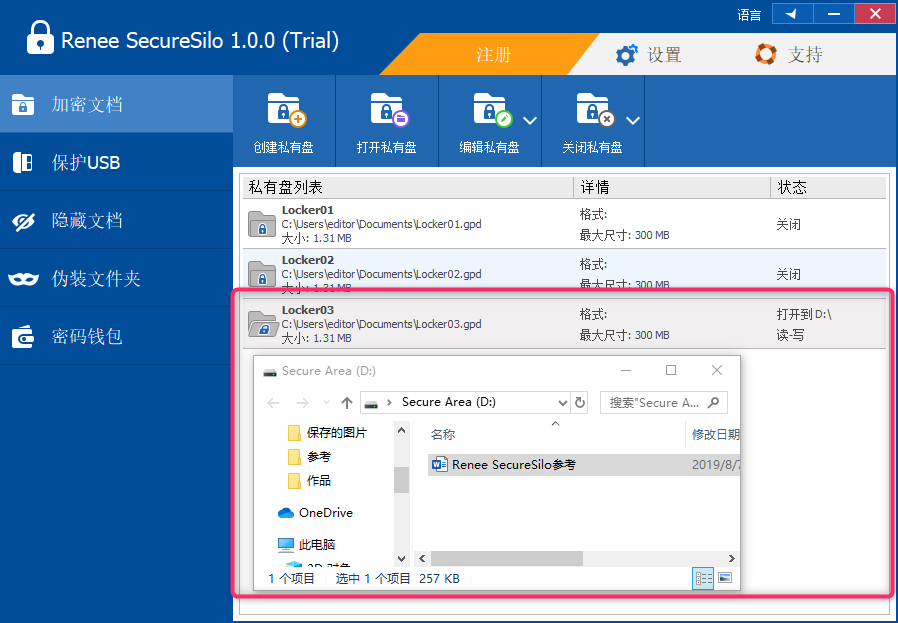Expand the 关闭私有盘 dropdown arrow
Viewport: 898px width, 623px height.
point(633,121)
